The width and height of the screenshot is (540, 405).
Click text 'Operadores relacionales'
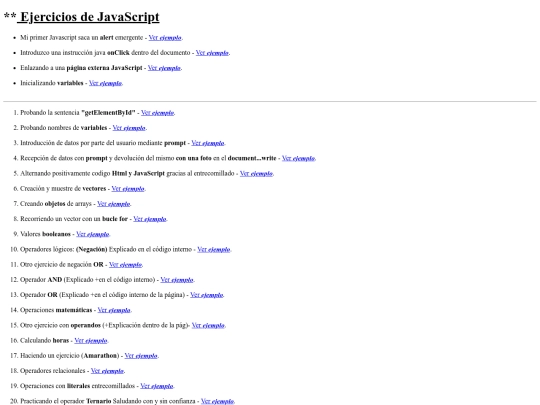point(53,370)
